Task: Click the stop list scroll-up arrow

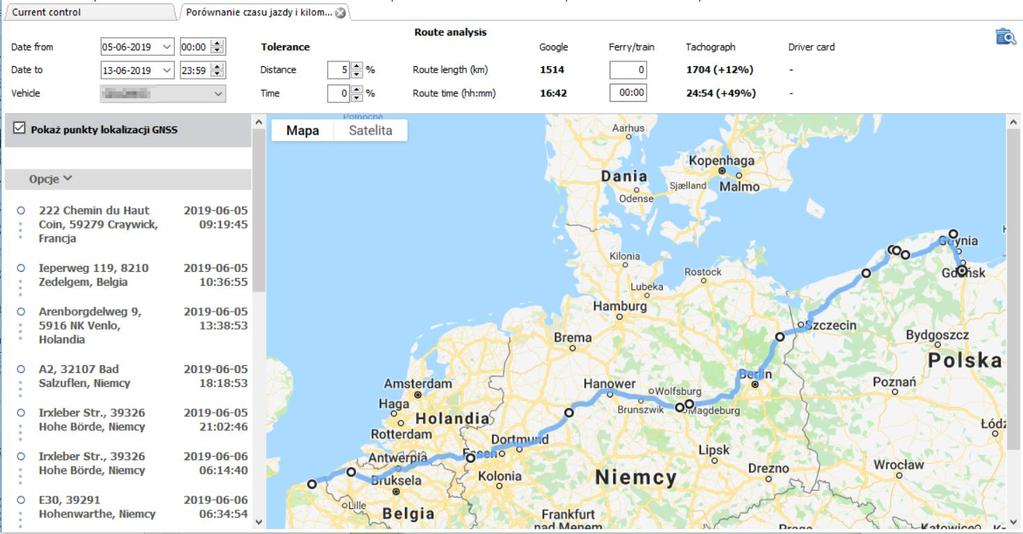Action: (258, 122)
